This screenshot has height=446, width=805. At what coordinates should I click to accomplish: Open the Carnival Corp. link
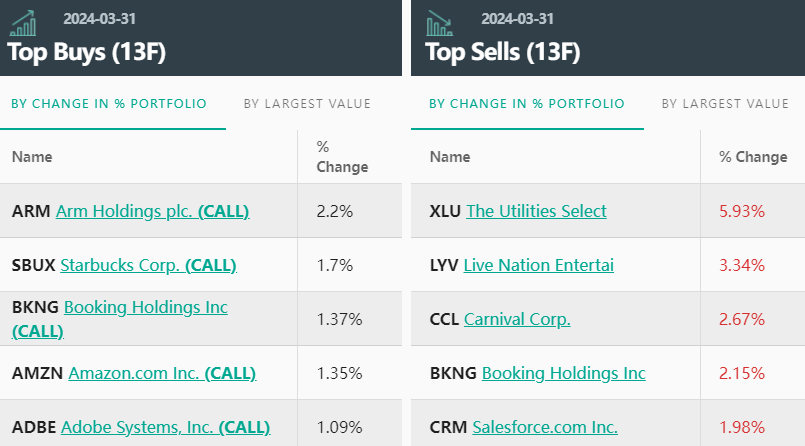517,319
